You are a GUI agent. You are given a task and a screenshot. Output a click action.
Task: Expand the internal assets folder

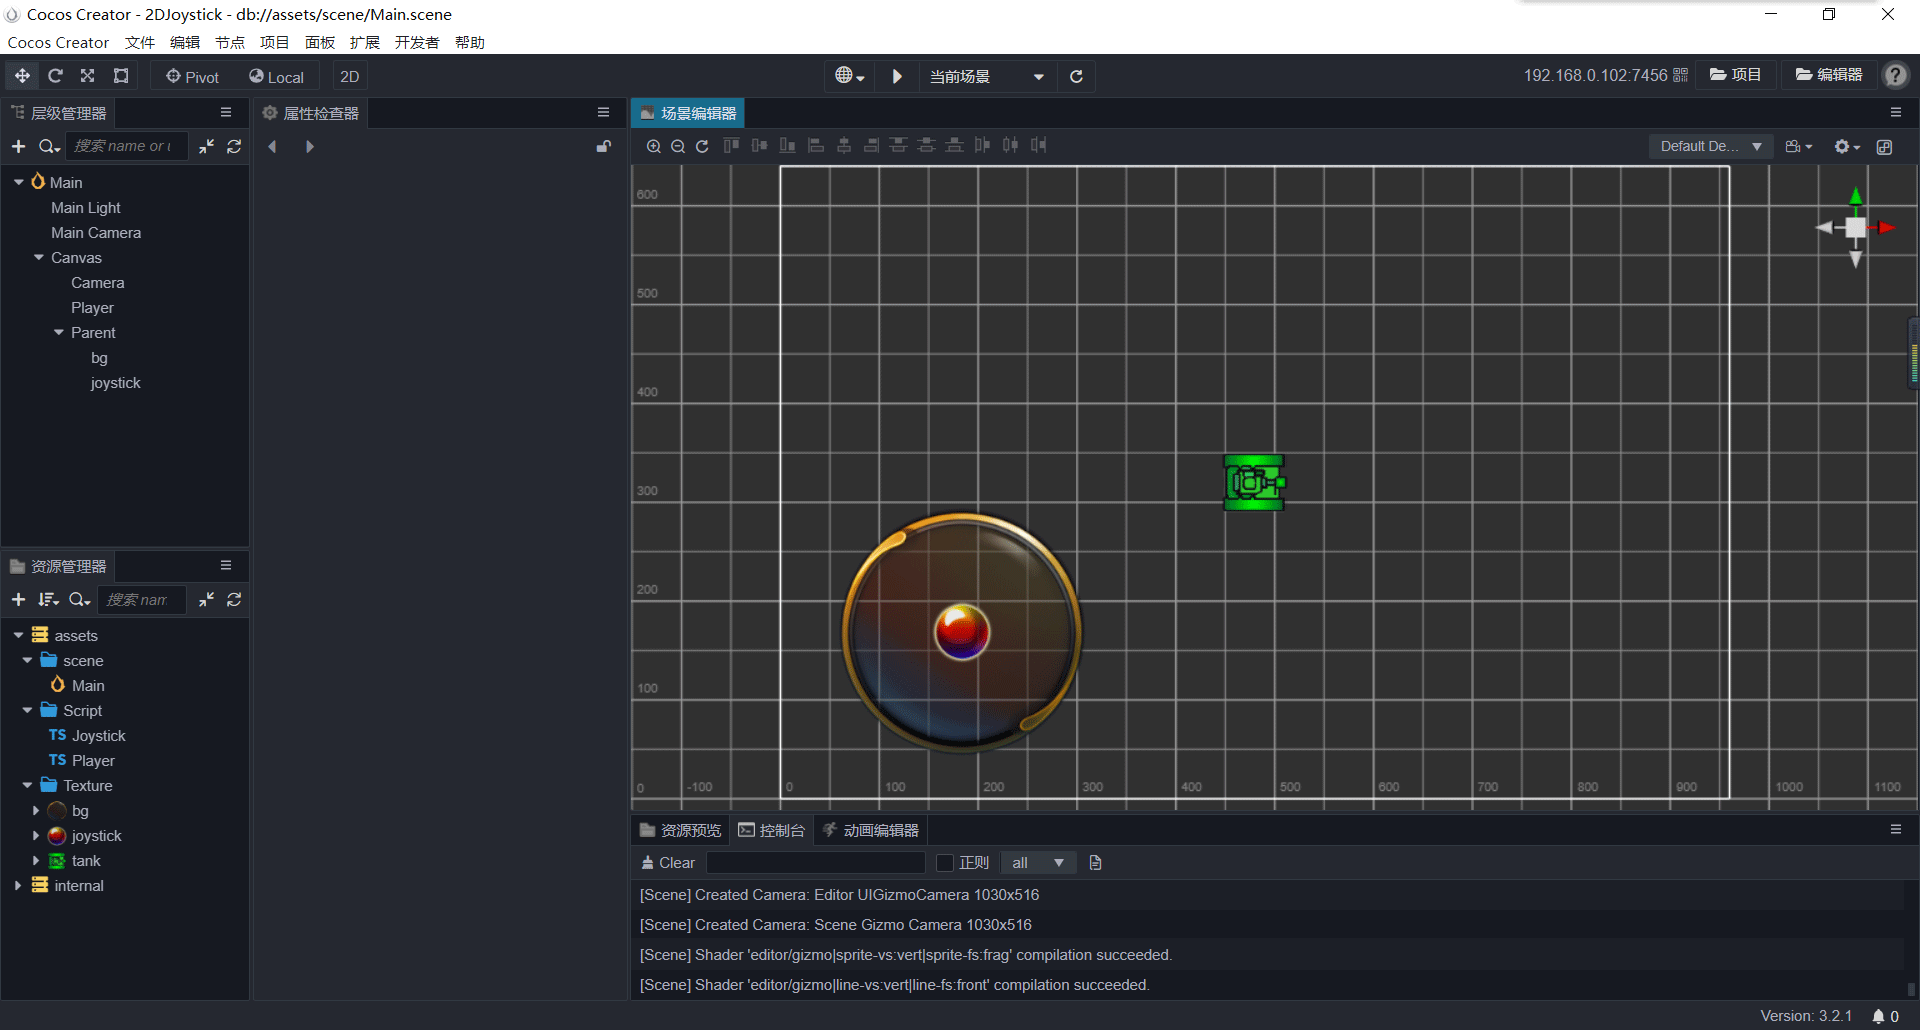18,885
